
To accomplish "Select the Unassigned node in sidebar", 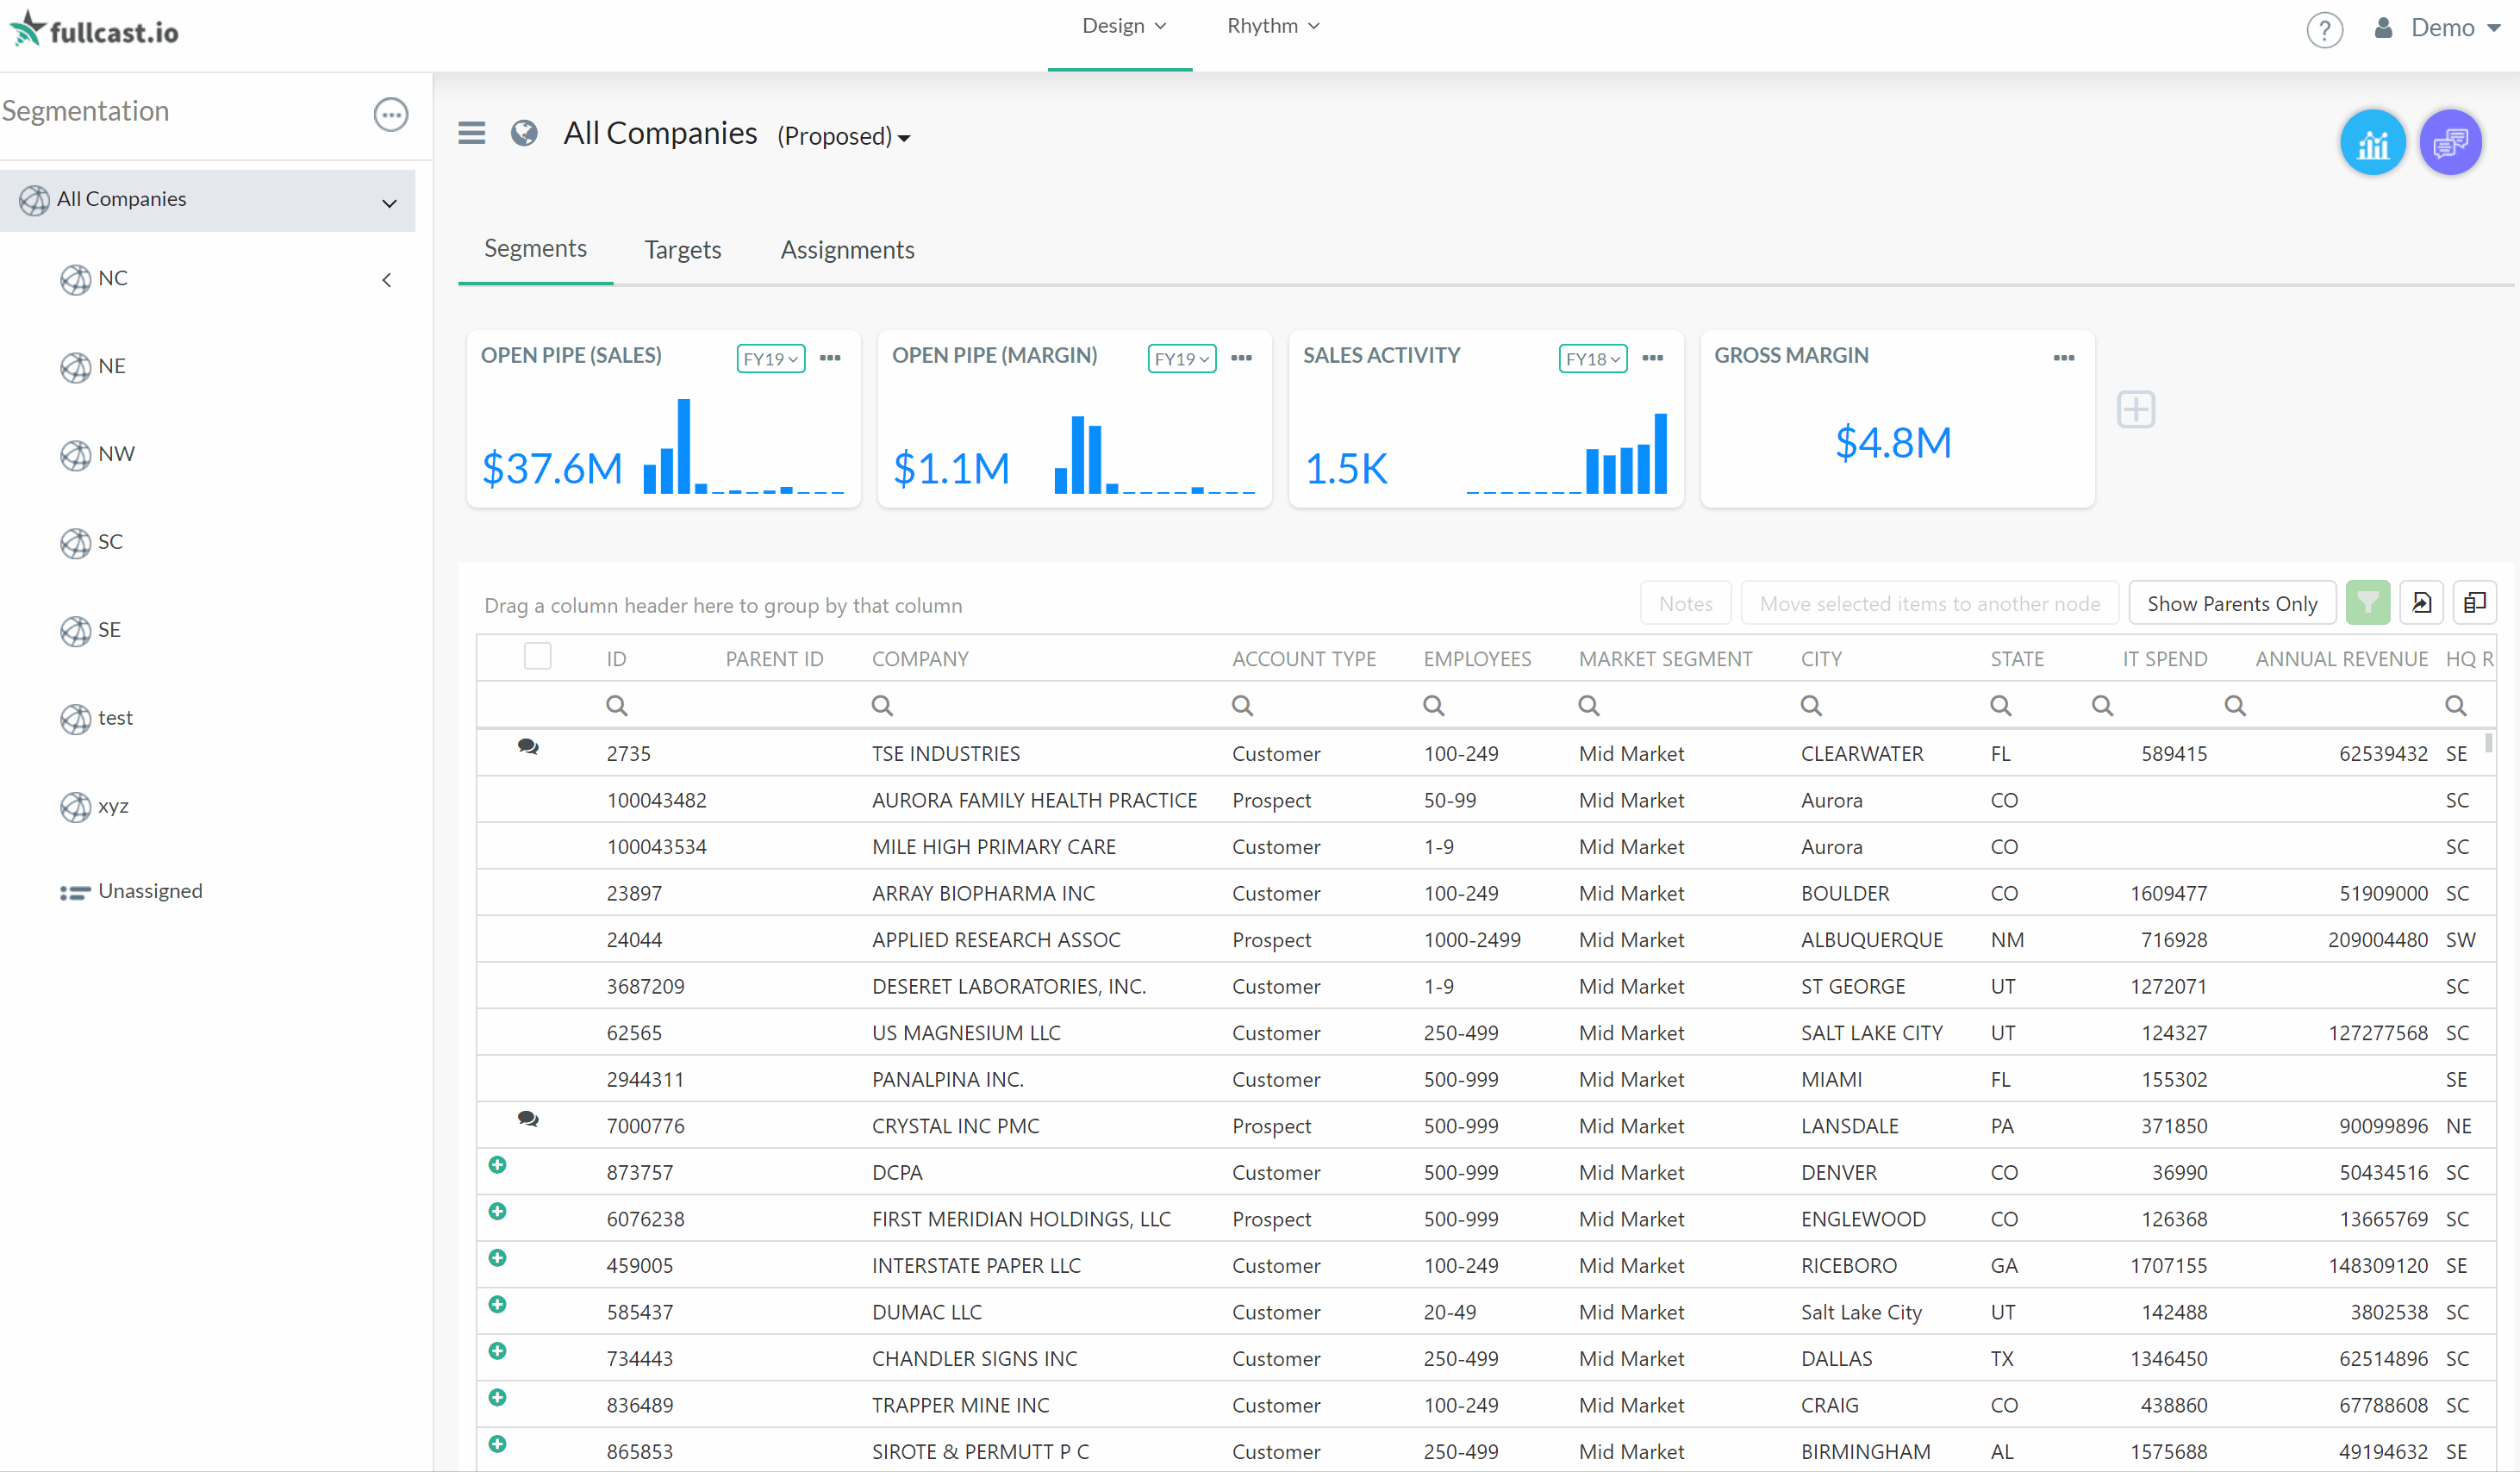I will 150,891.
